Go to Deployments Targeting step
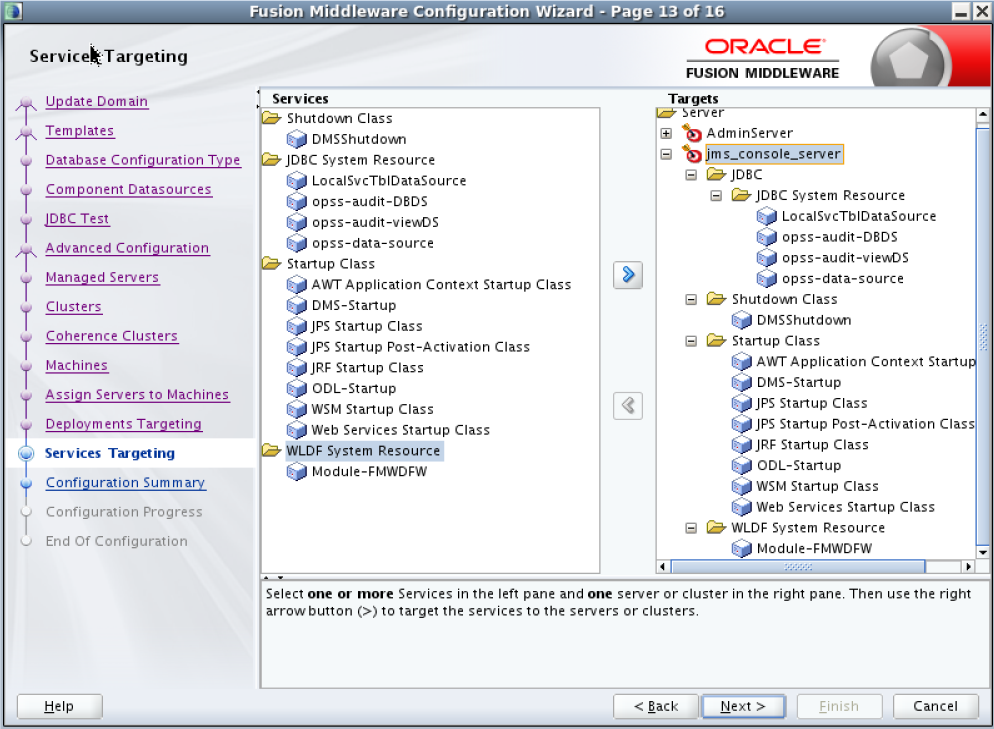994x729 pixels. [124, 424]
